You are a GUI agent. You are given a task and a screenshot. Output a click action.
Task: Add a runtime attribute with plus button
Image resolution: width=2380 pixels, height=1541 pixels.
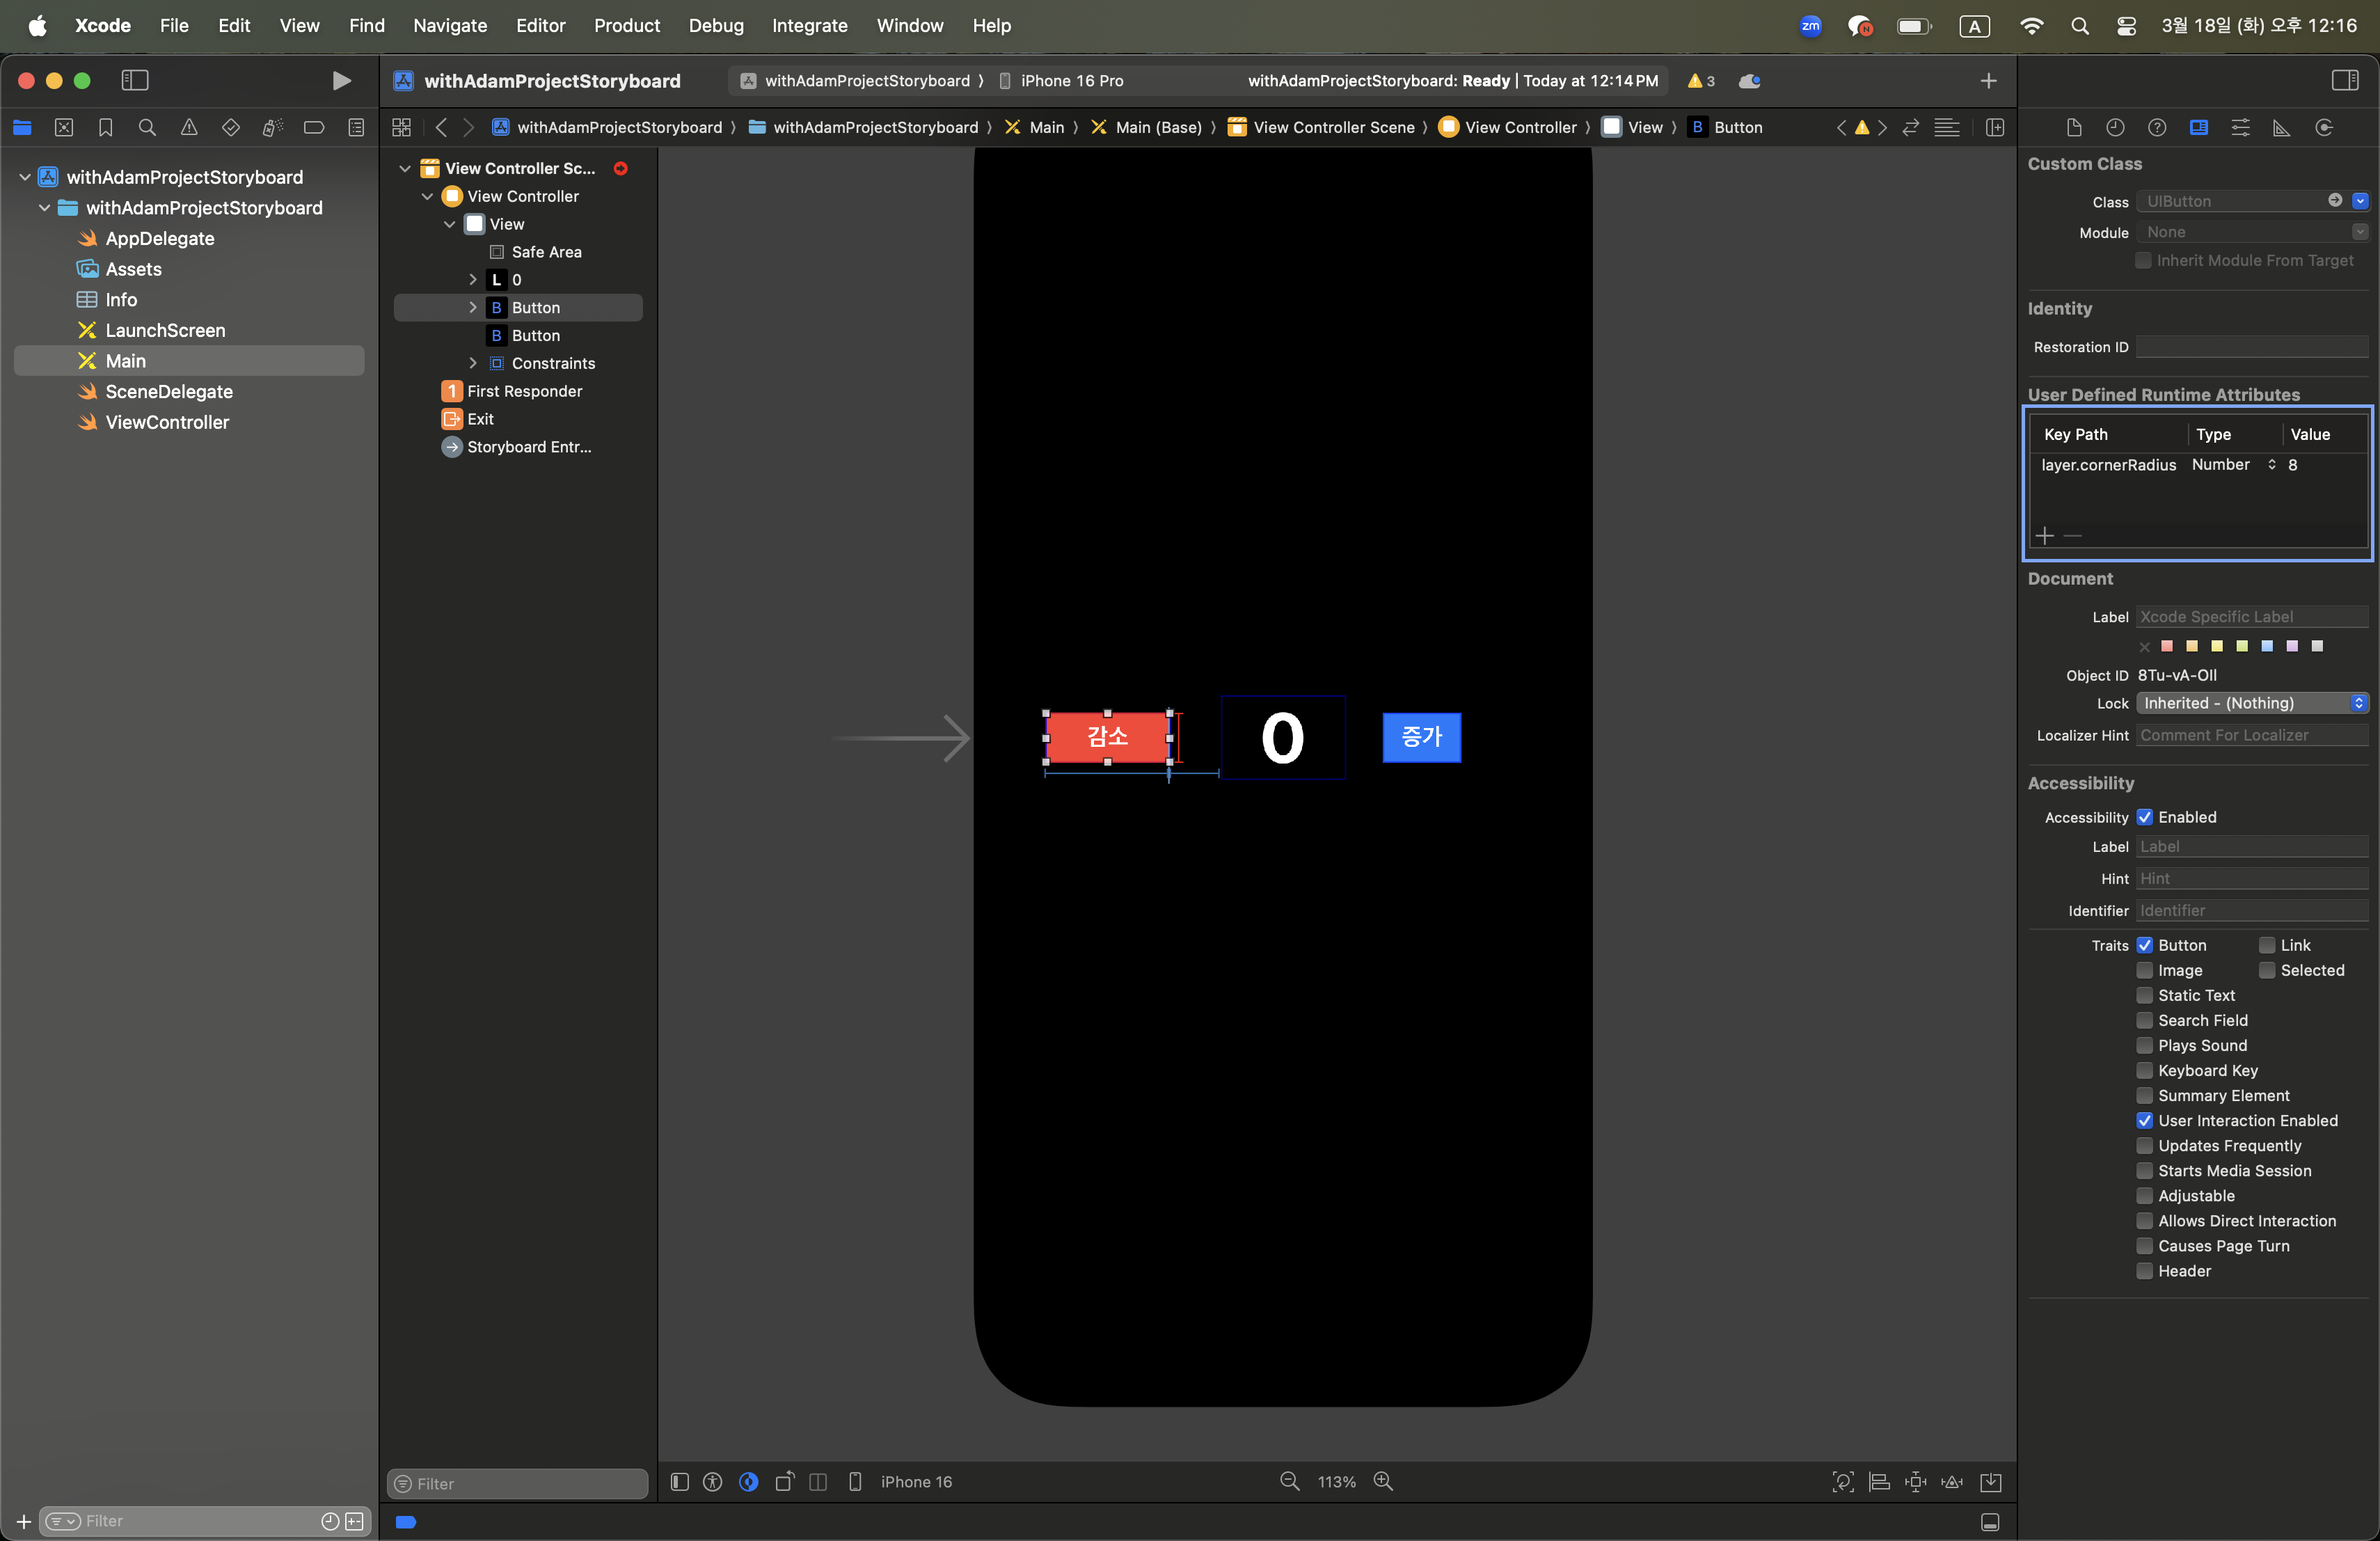click(2044, 536)
